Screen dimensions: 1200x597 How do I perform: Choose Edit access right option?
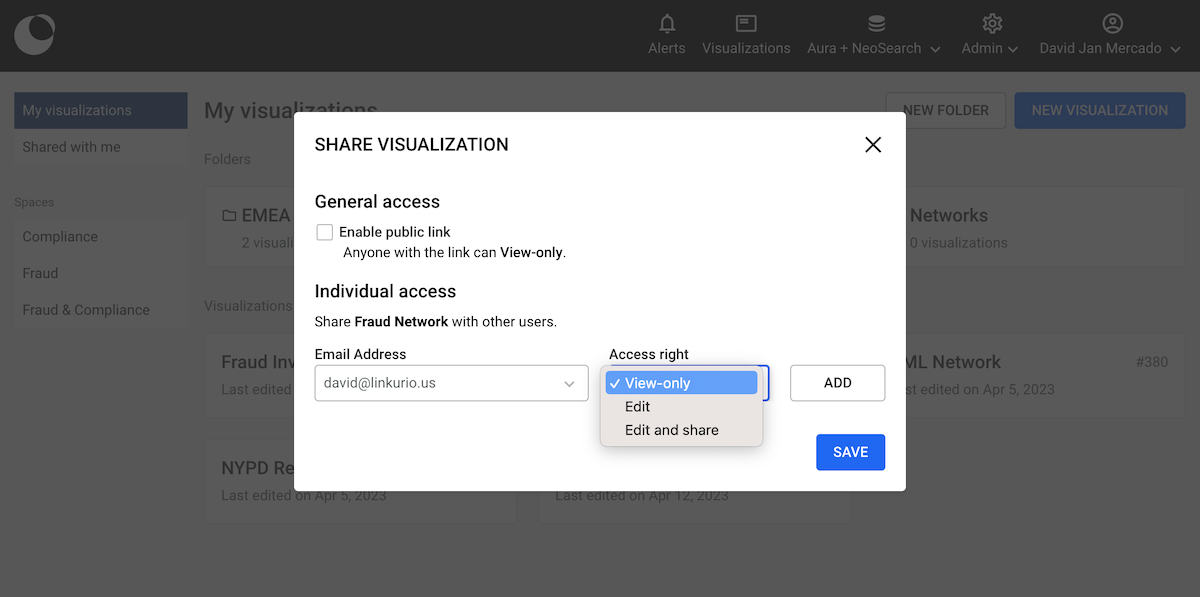(638, 407)
